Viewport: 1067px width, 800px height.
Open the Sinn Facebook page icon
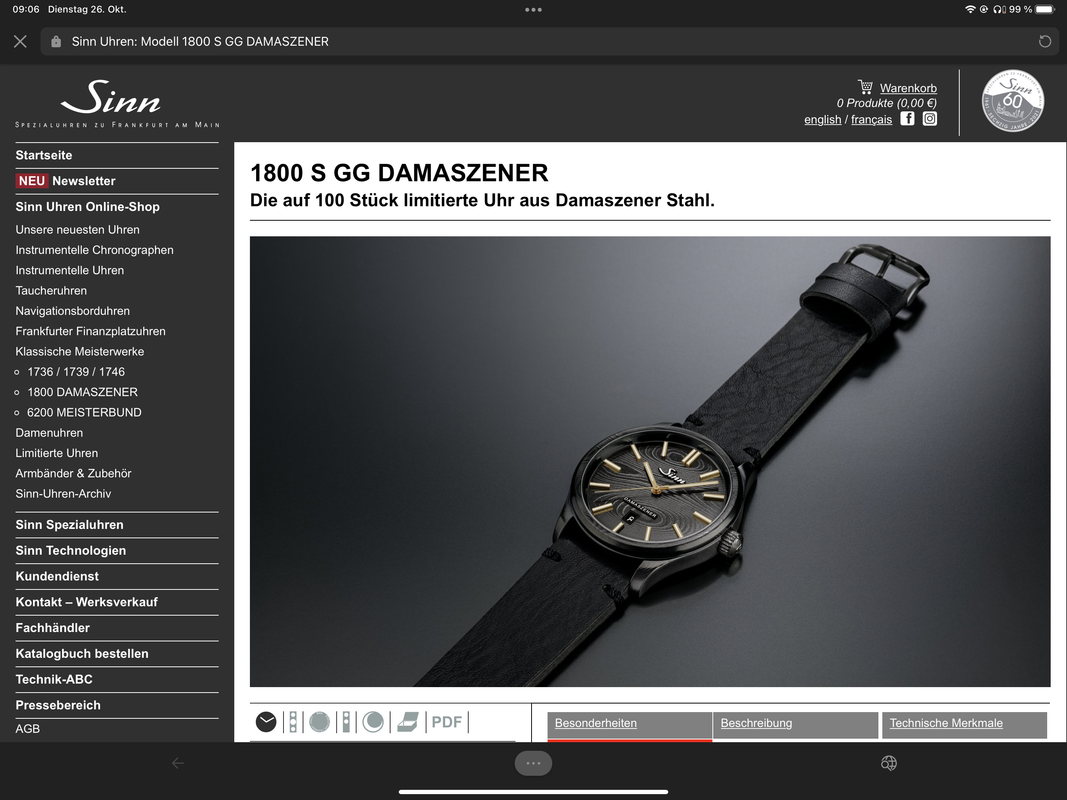(x=907, y=118)
